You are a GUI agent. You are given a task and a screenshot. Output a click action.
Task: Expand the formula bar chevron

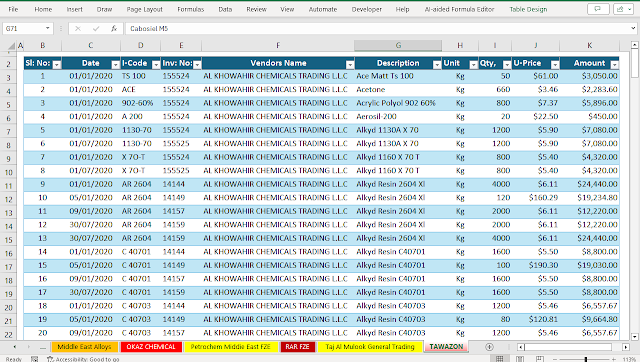[x=633, y=28]
